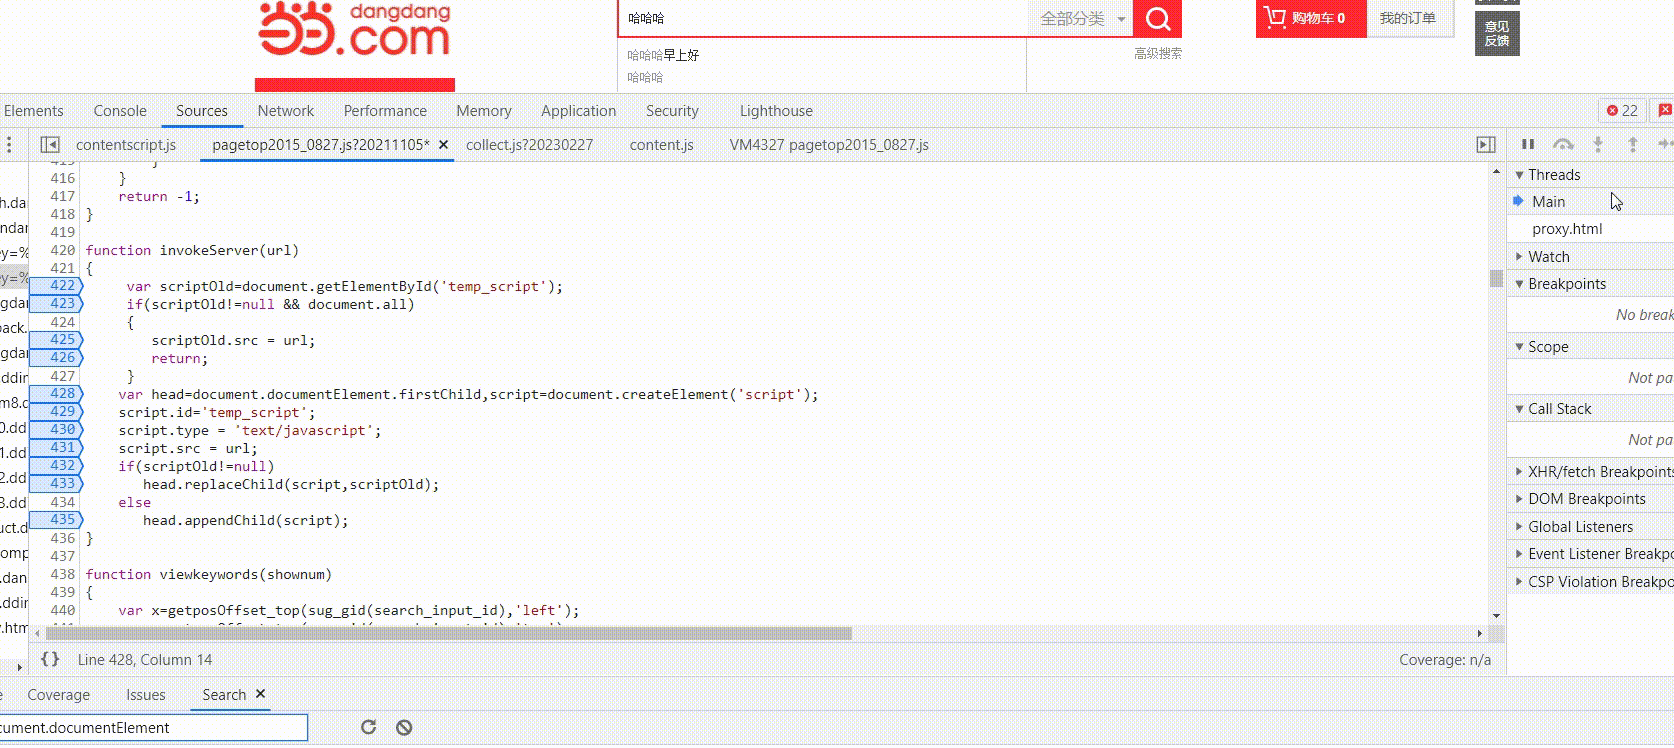Switch to the Console tab
The height and width of the screenshot is (748, 1674).
pyautogui.click(x=120, y=111)
